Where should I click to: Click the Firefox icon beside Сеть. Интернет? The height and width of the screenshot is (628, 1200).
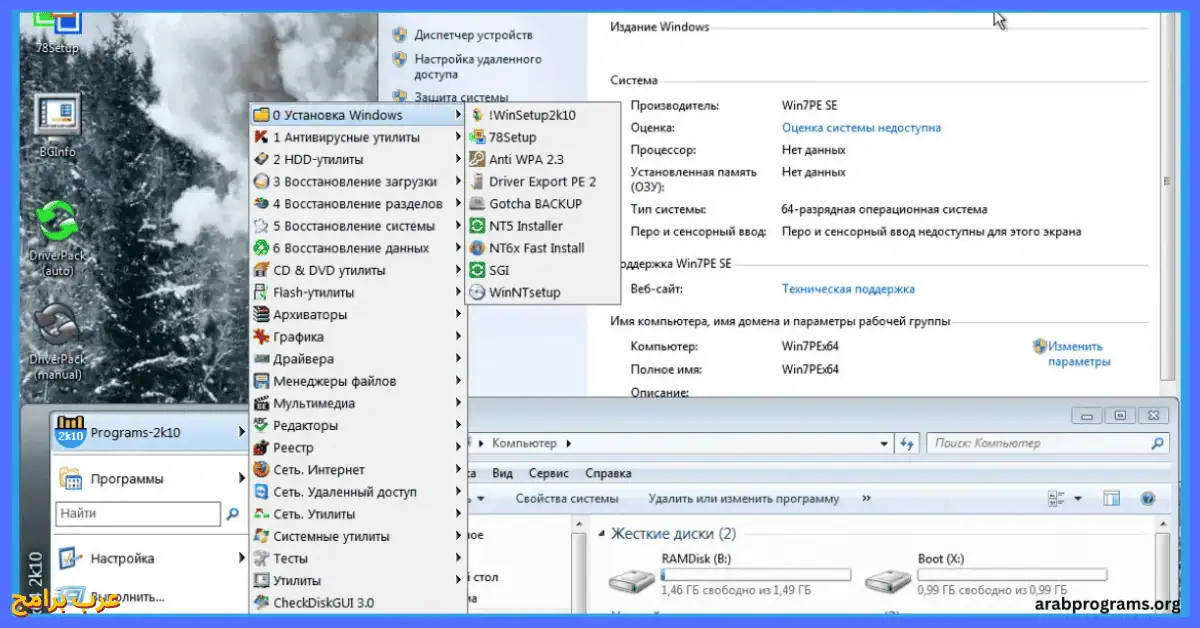pos(261,470)
